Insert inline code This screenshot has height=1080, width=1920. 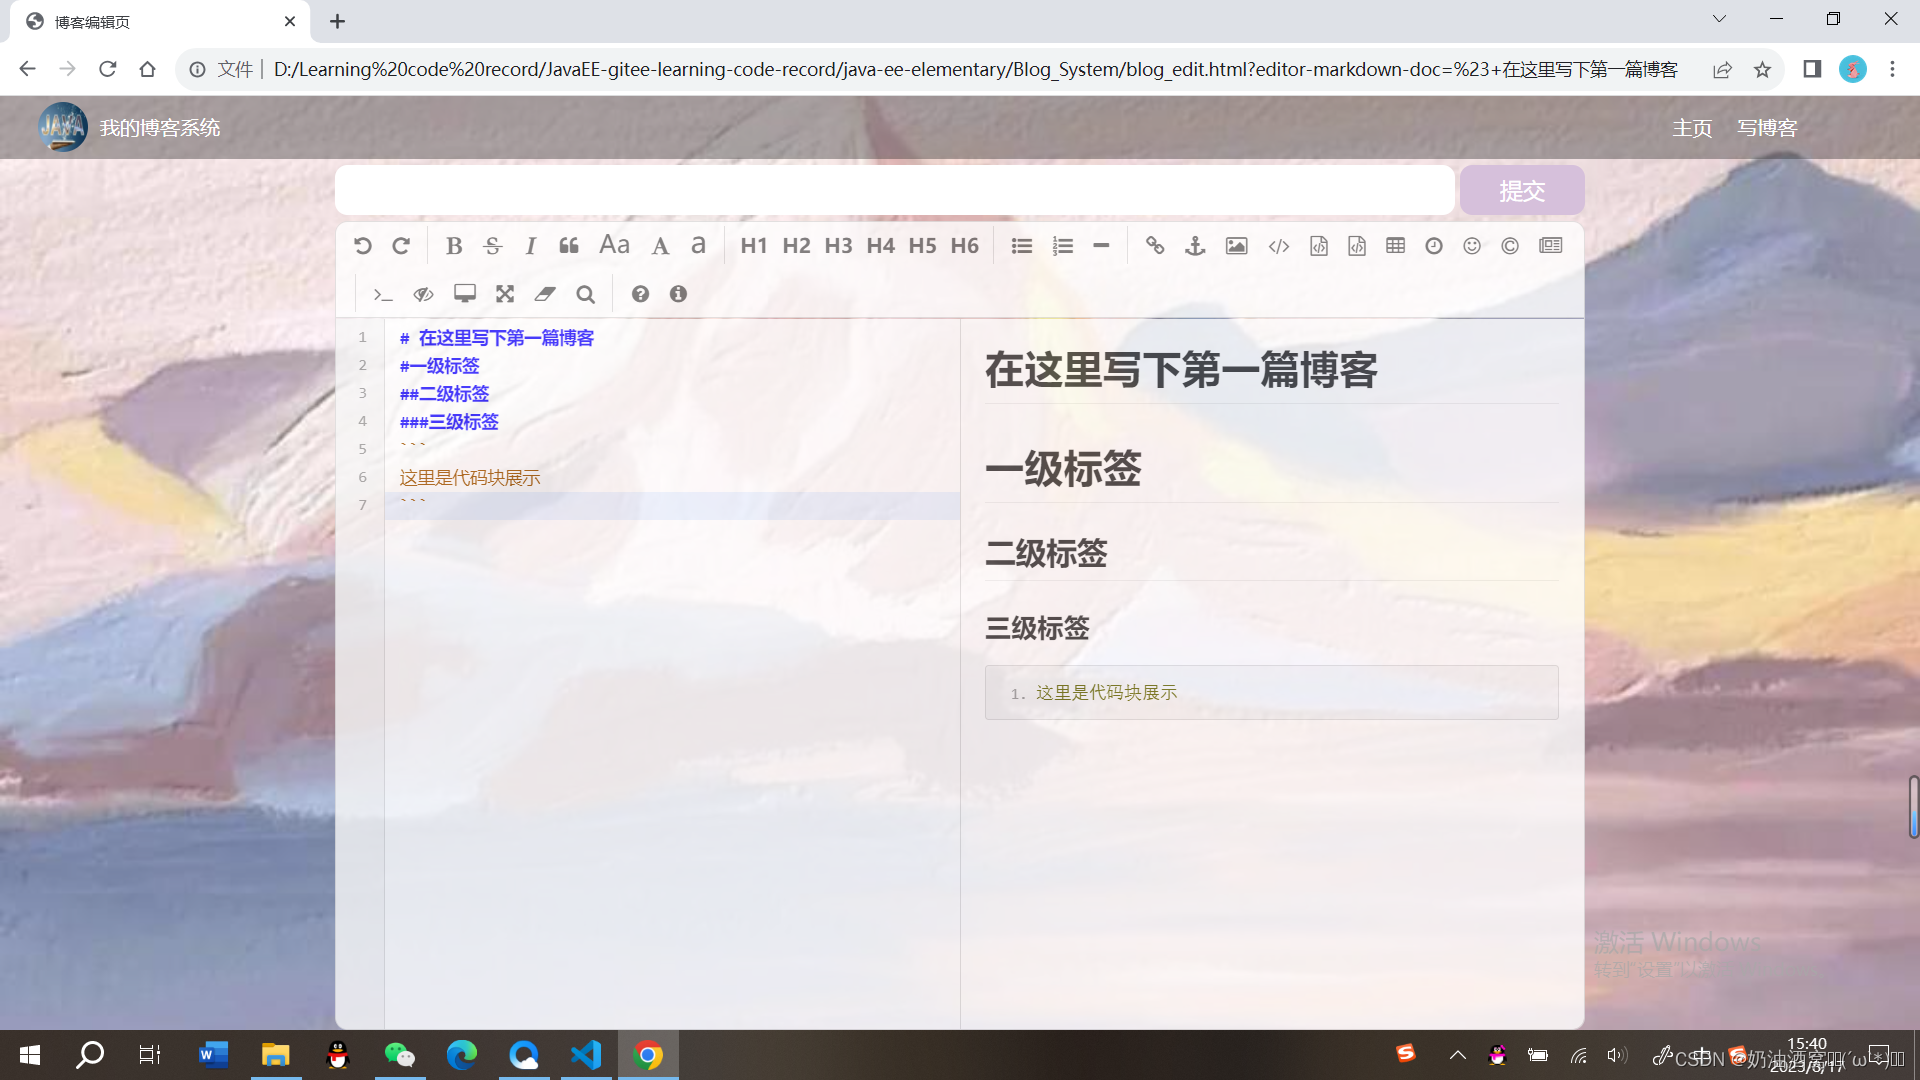1279,246
